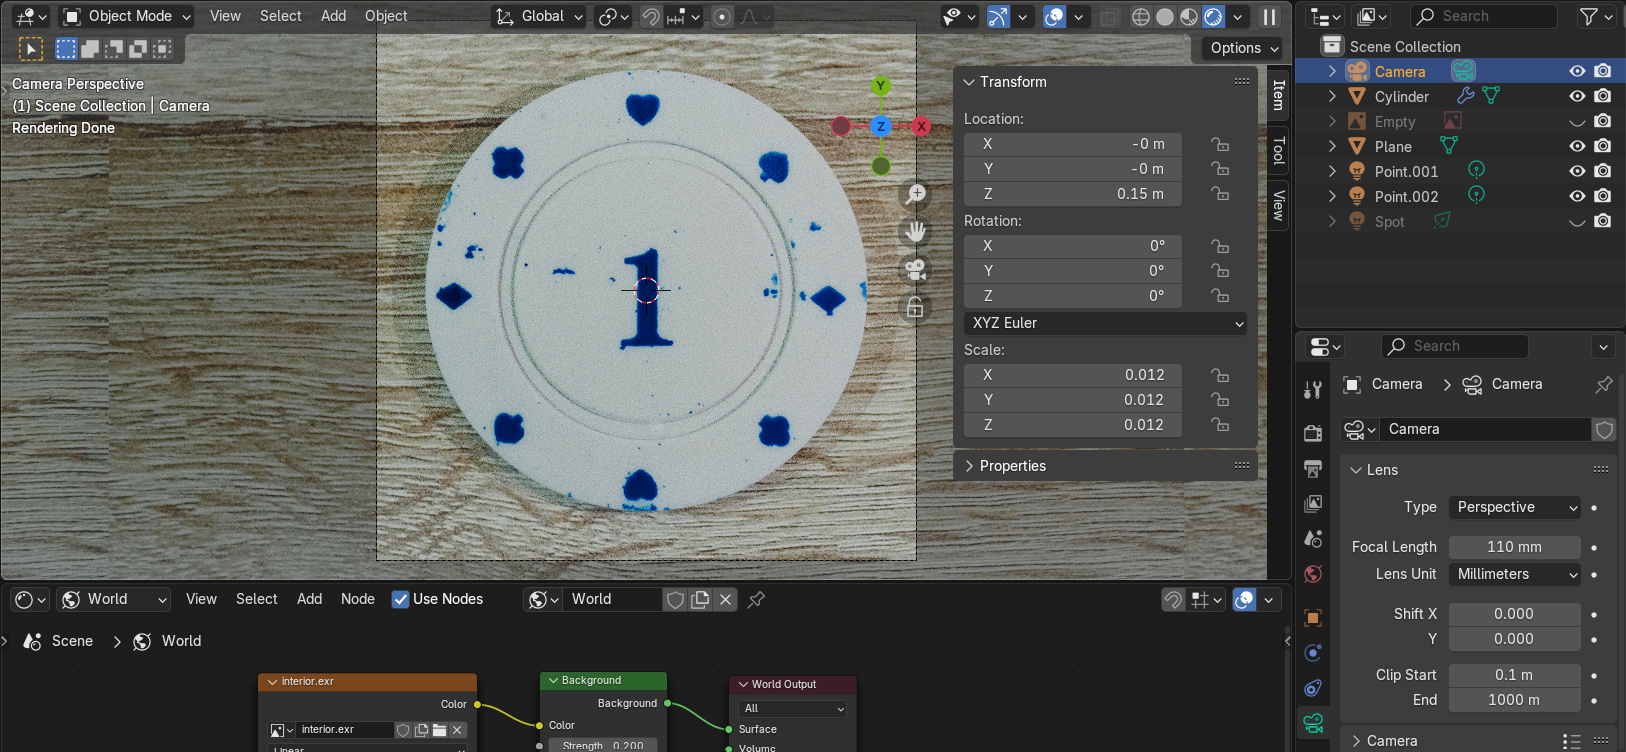Disable rendering for Plane object

1603,147
